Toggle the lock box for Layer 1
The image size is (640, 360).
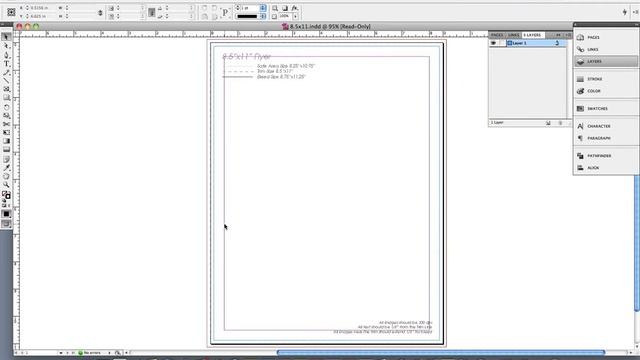click(502, 43)
